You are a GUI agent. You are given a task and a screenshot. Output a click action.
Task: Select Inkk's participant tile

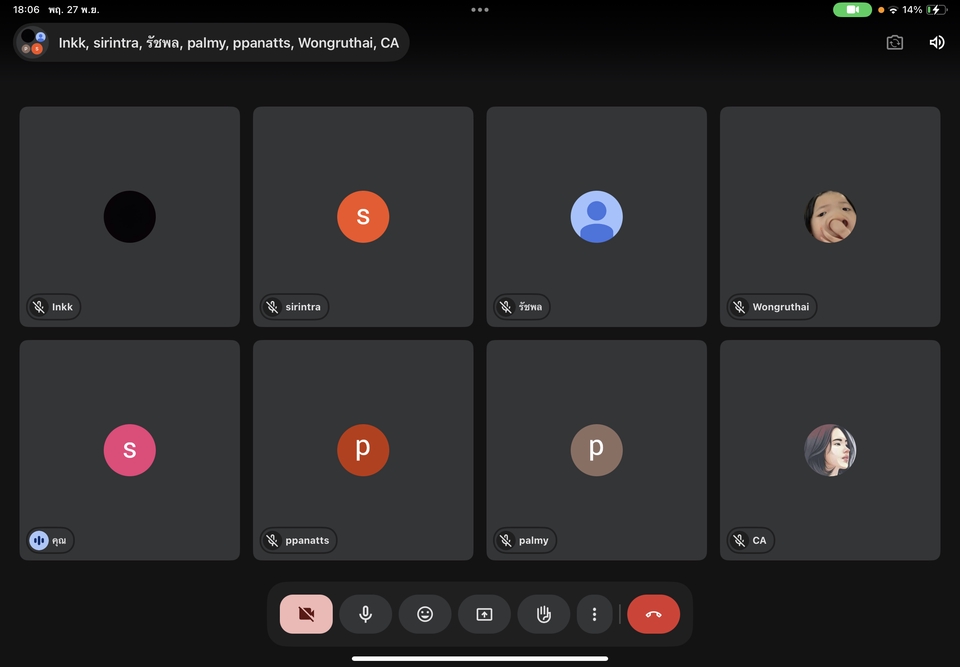(130, 216)
